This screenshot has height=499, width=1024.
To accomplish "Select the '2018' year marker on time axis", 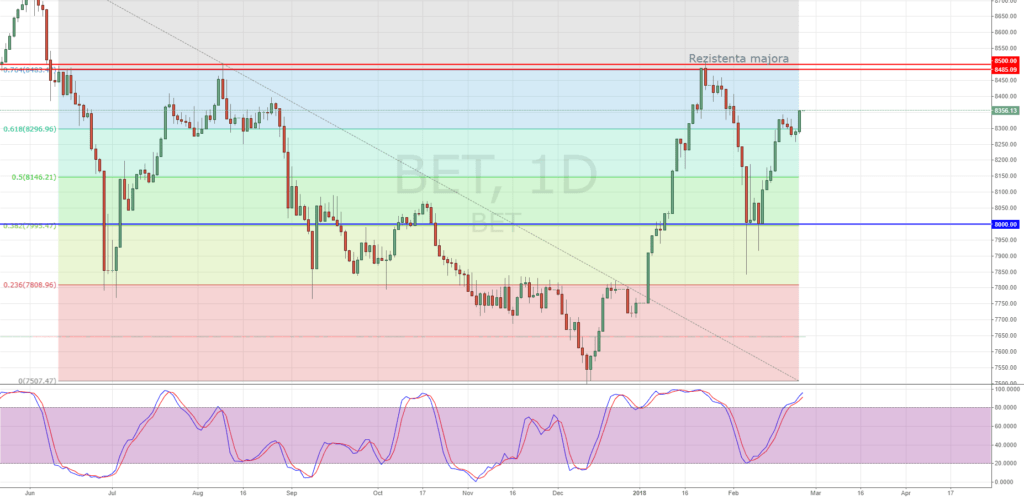I will click(x=641, y=493).
